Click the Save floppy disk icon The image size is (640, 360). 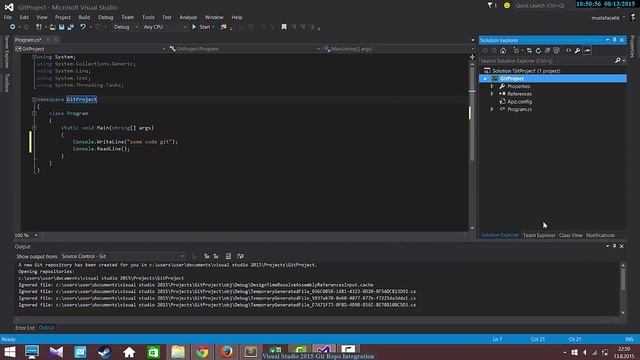click(x=62, y=27)
